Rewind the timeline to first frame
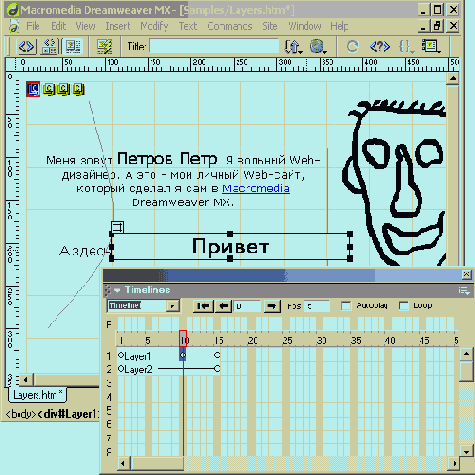Image resolution: width=475 pixels, height=475 pixels. click(203, 306)
